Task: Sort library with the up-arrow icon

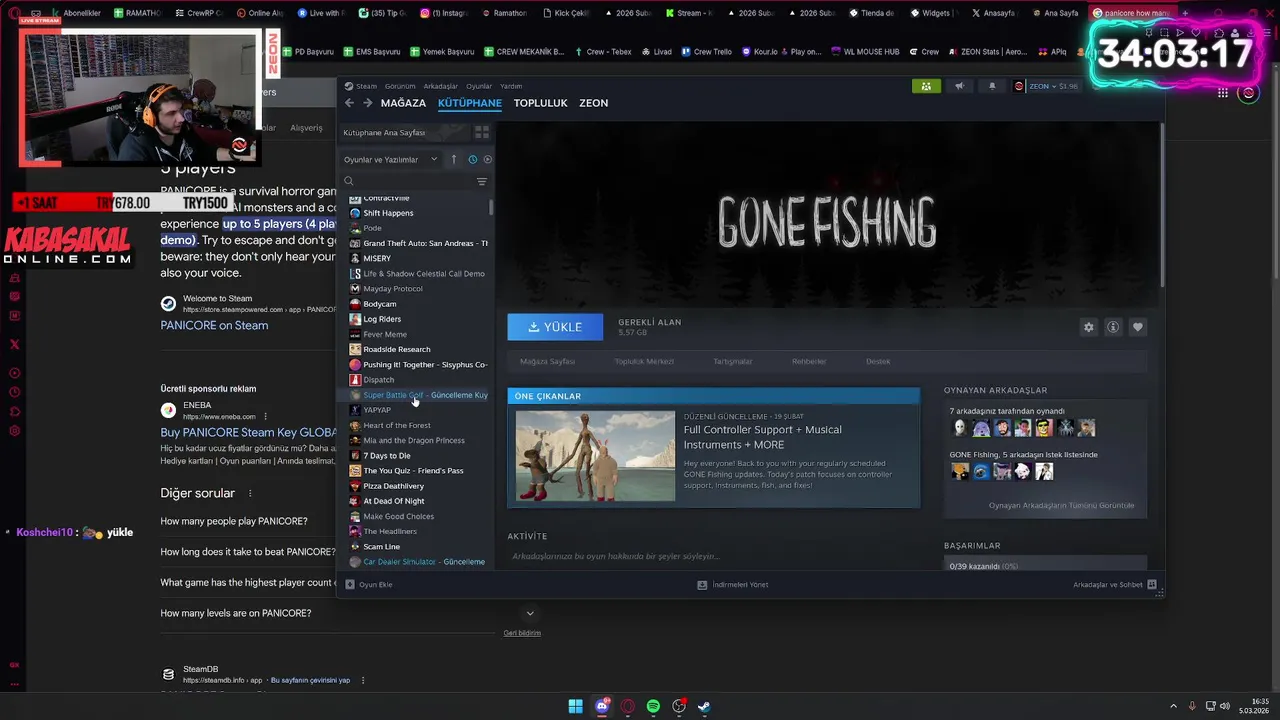Action: pyautogui.click(x=453, y=159)
